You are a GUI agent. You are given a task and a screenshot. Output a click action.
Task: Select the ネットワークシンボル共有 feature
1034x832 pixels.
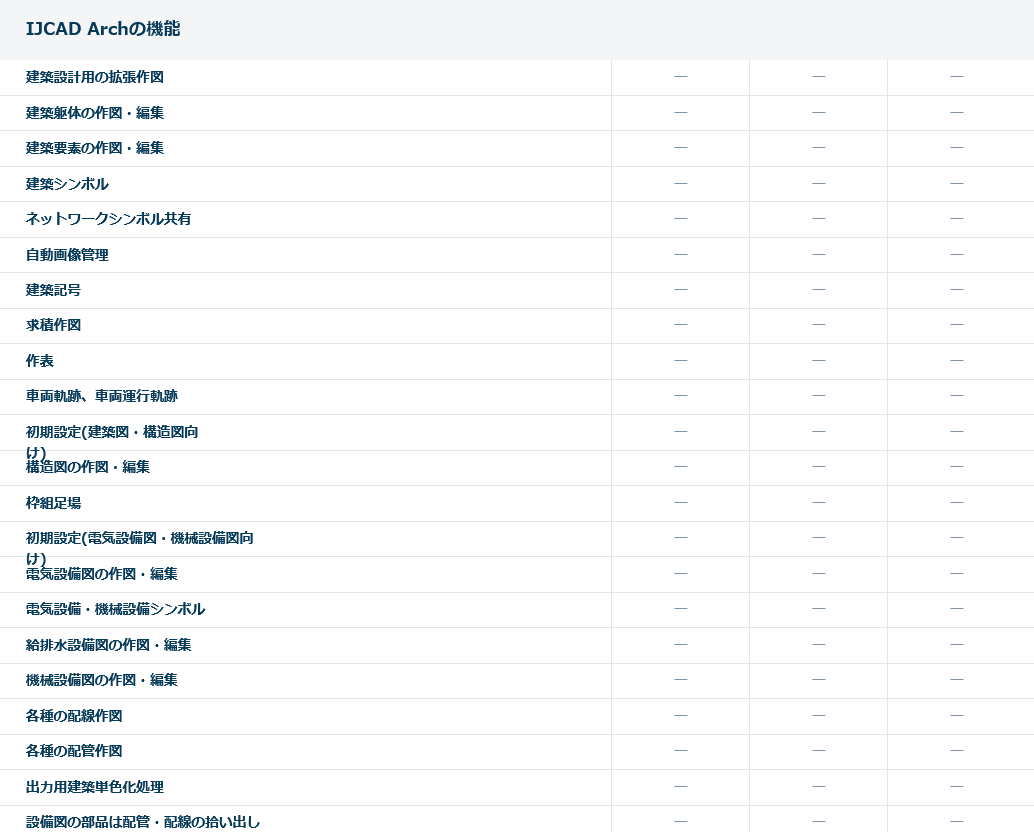(108, 219)
